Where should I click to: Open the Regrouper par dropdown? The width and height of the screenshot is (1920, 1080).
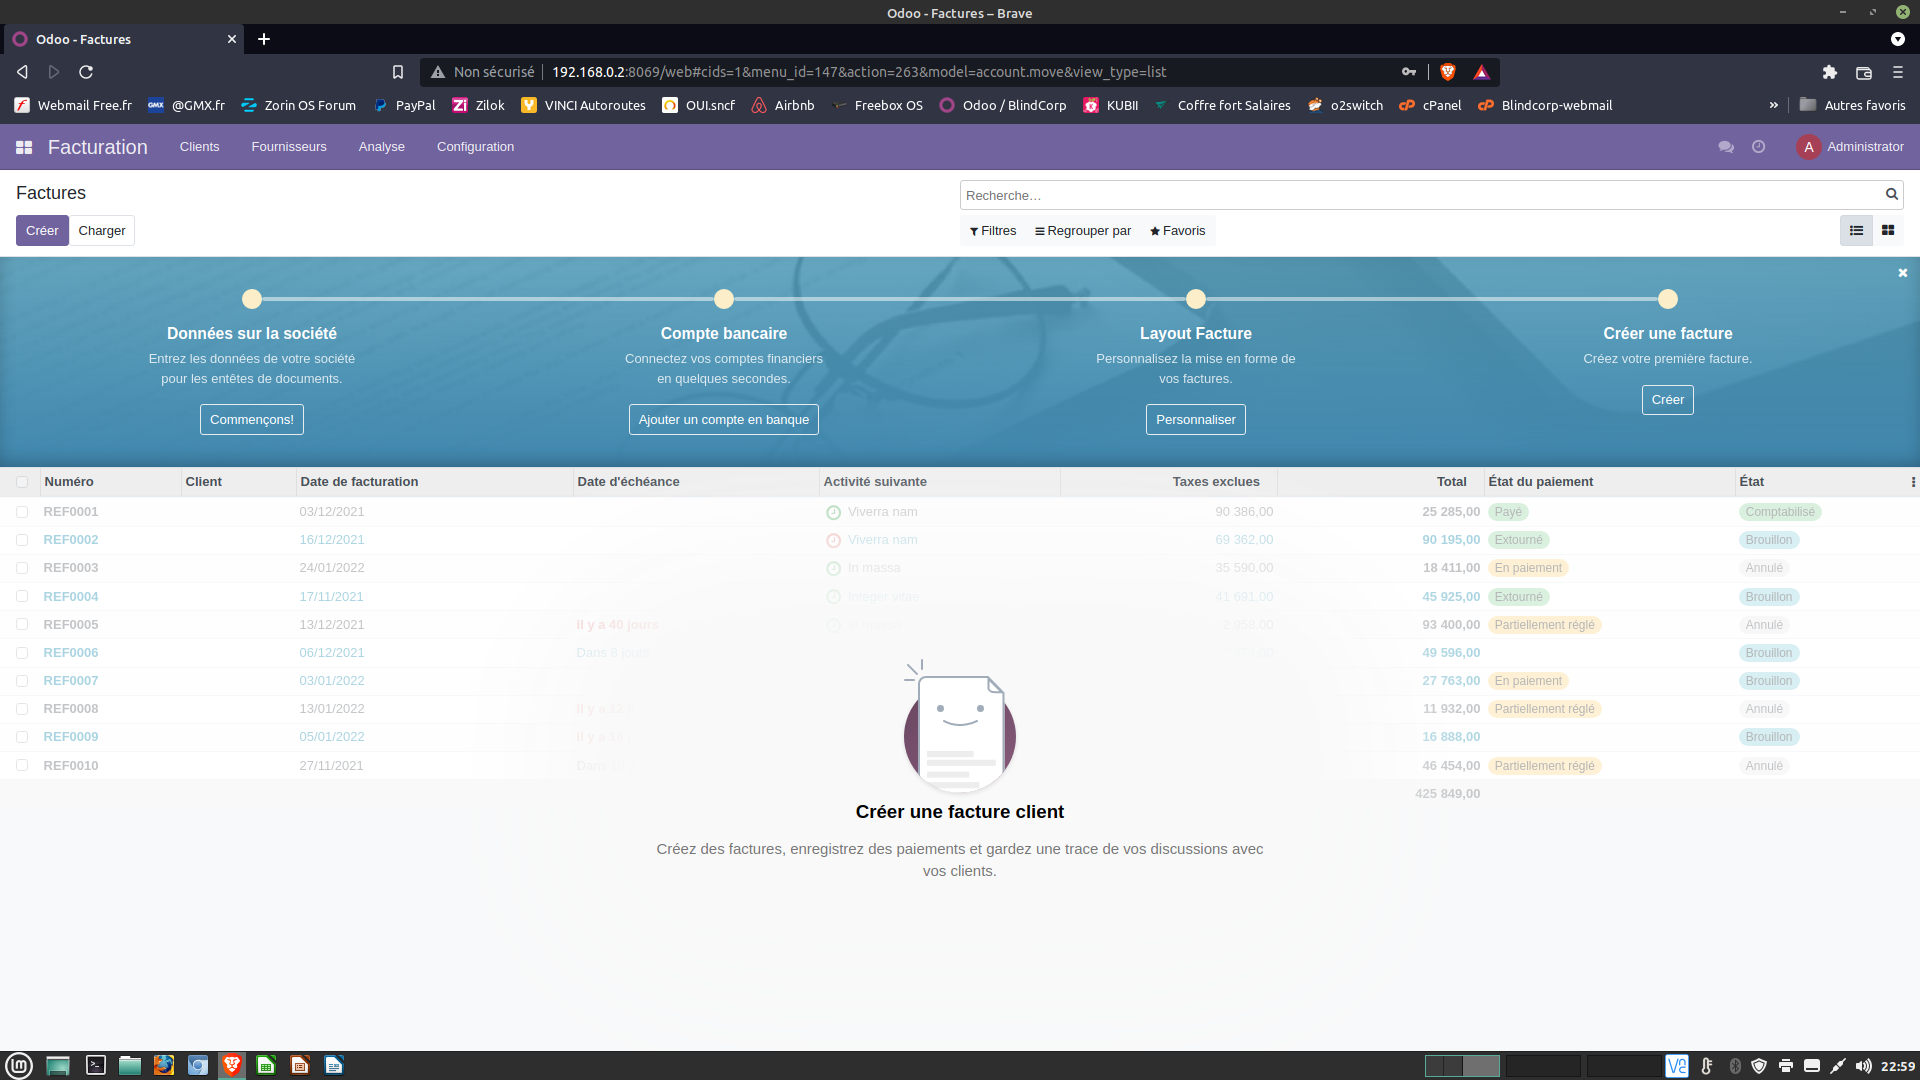click(x=1083, y=231)
